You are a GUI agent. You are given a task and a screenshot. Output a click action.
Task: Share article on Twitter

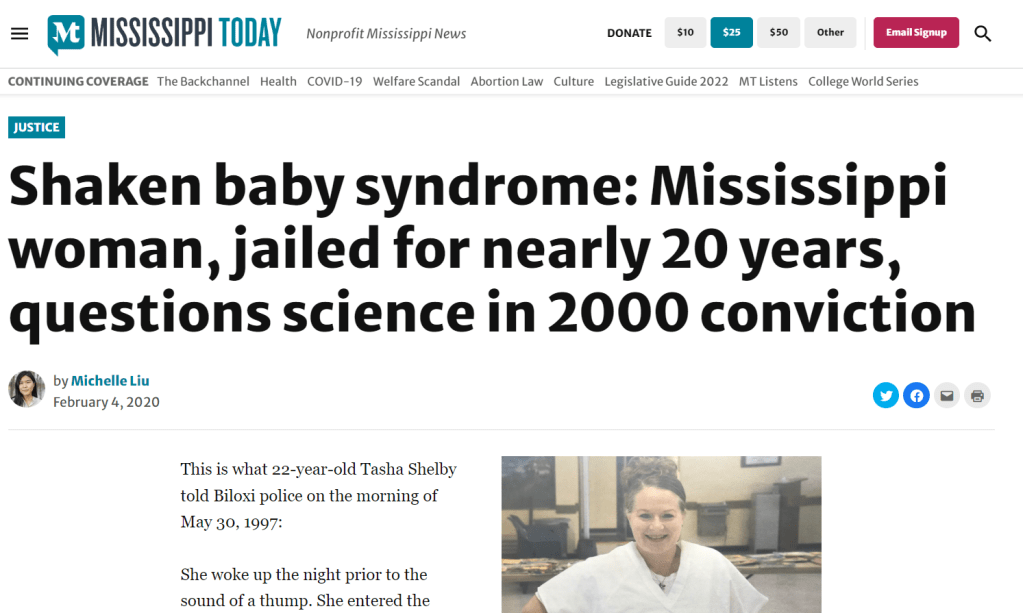[x=886, y=395]
